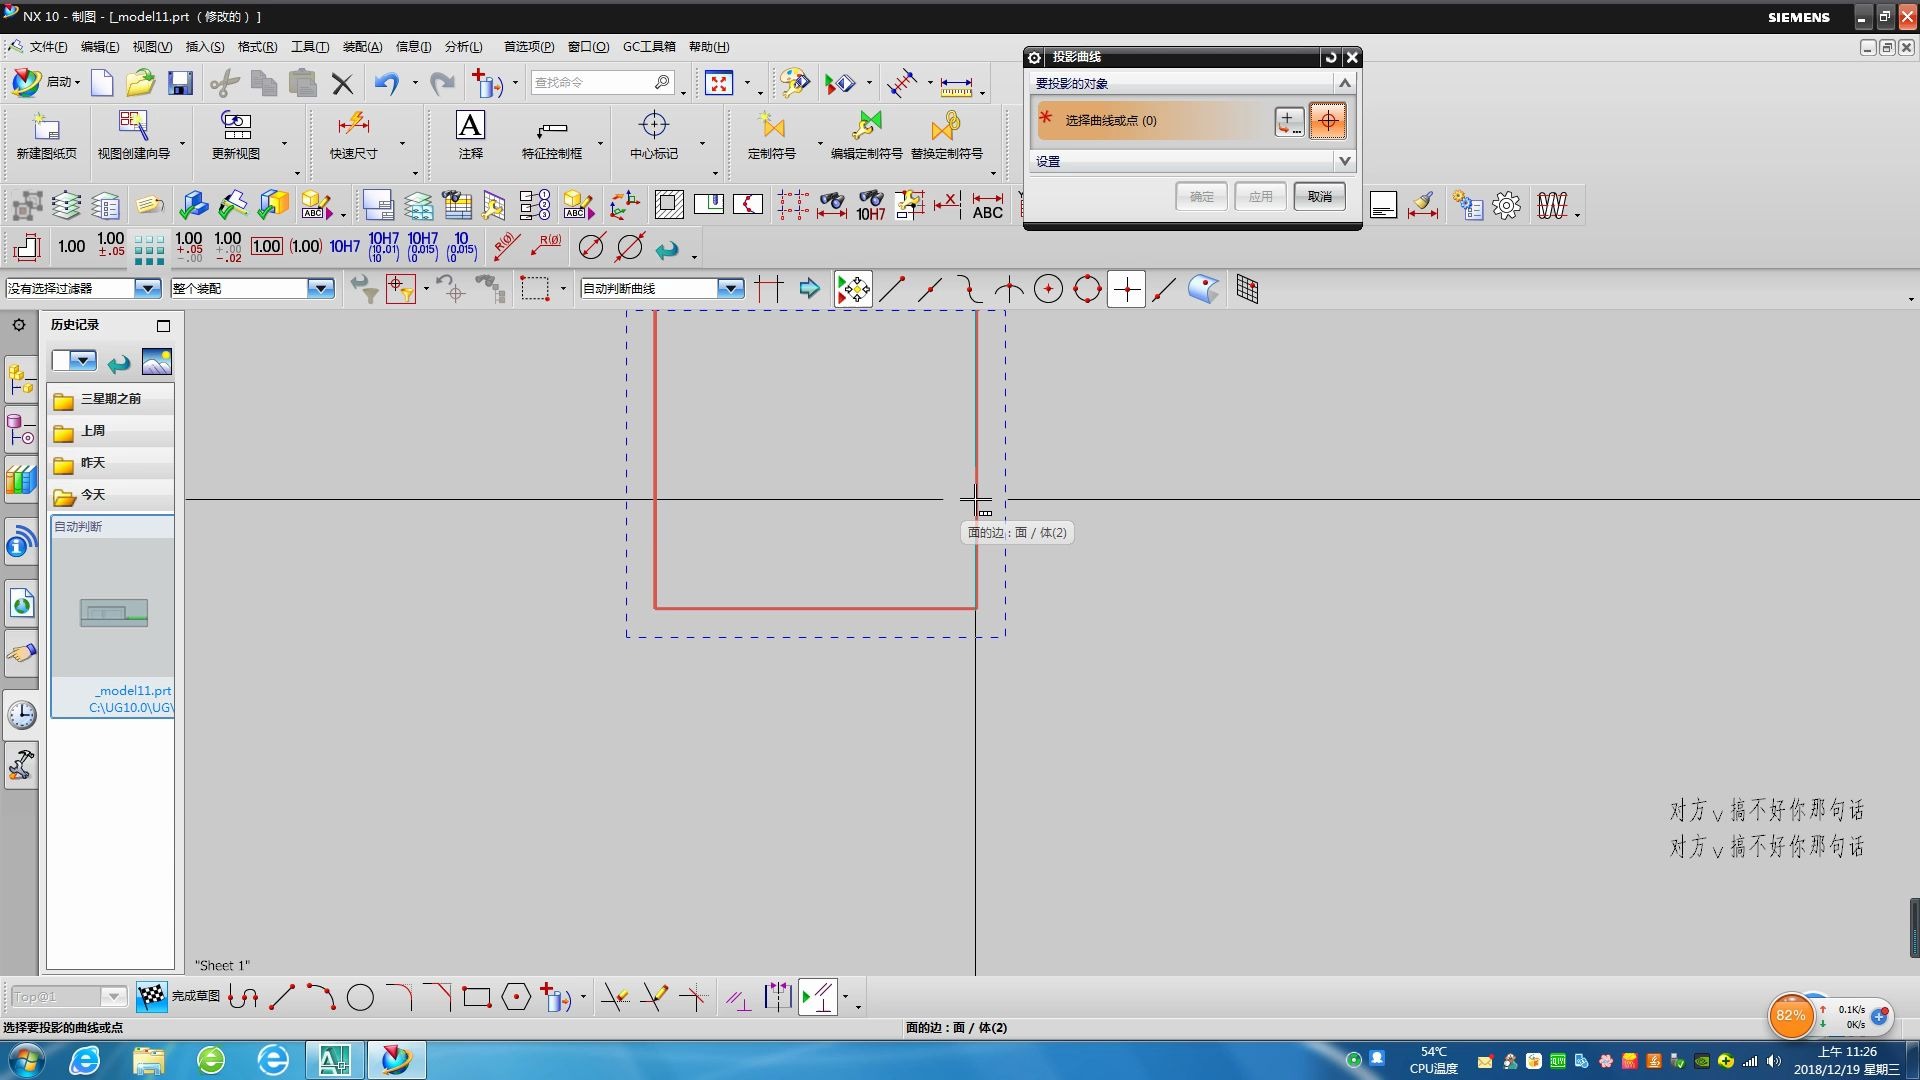Image resolution: width=1920 pixels, height=1080 pixels.
Task: Toggle the point on face snap
Action: pyautogui.click(x=1204, y=290)
